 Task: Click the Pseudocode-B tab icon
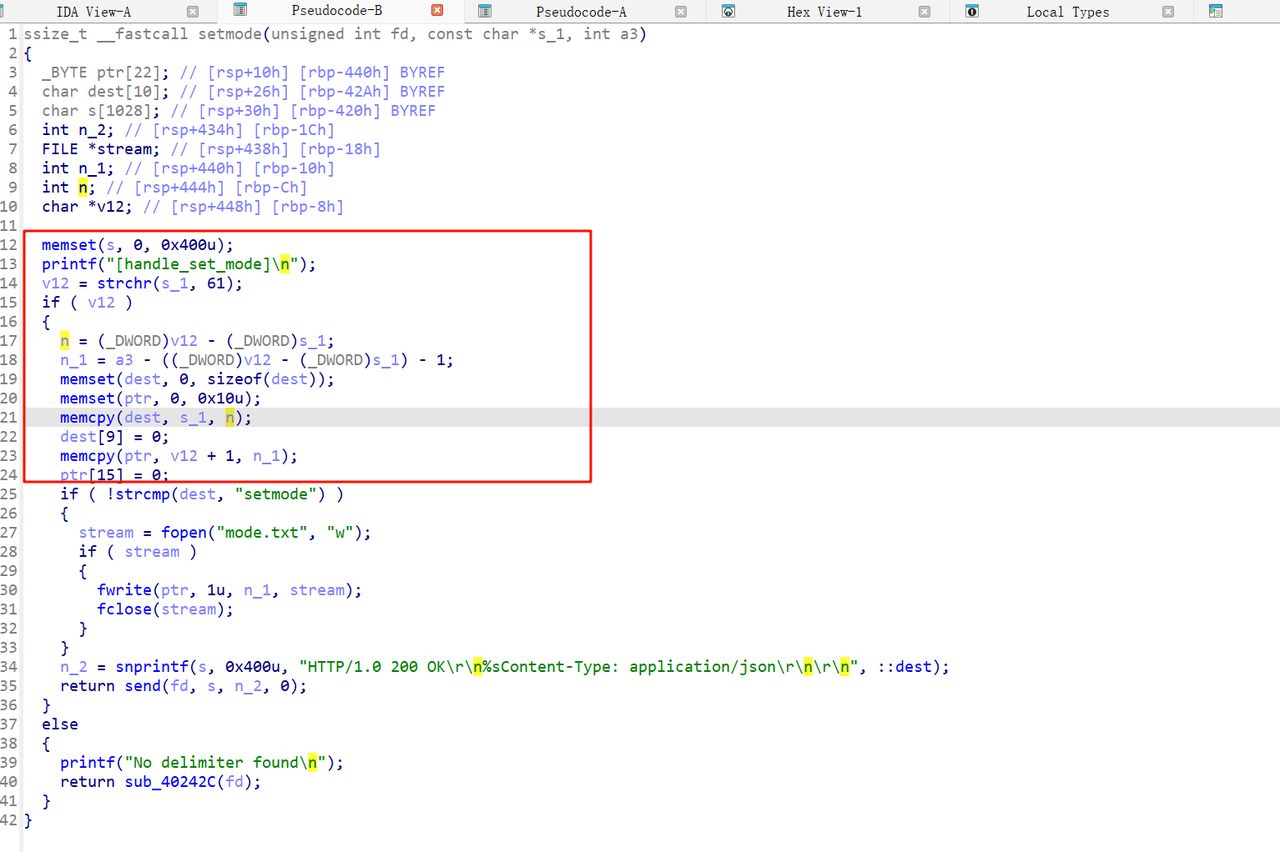tap(240, 11)
